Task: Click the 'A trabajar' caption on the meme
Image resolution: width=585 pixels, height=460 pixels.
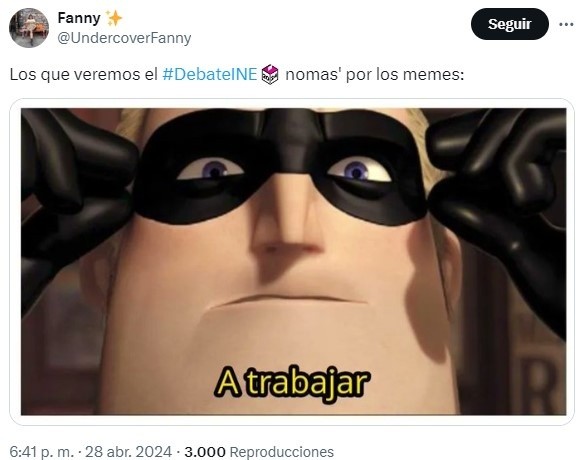Action: click(x=292, y=383)
